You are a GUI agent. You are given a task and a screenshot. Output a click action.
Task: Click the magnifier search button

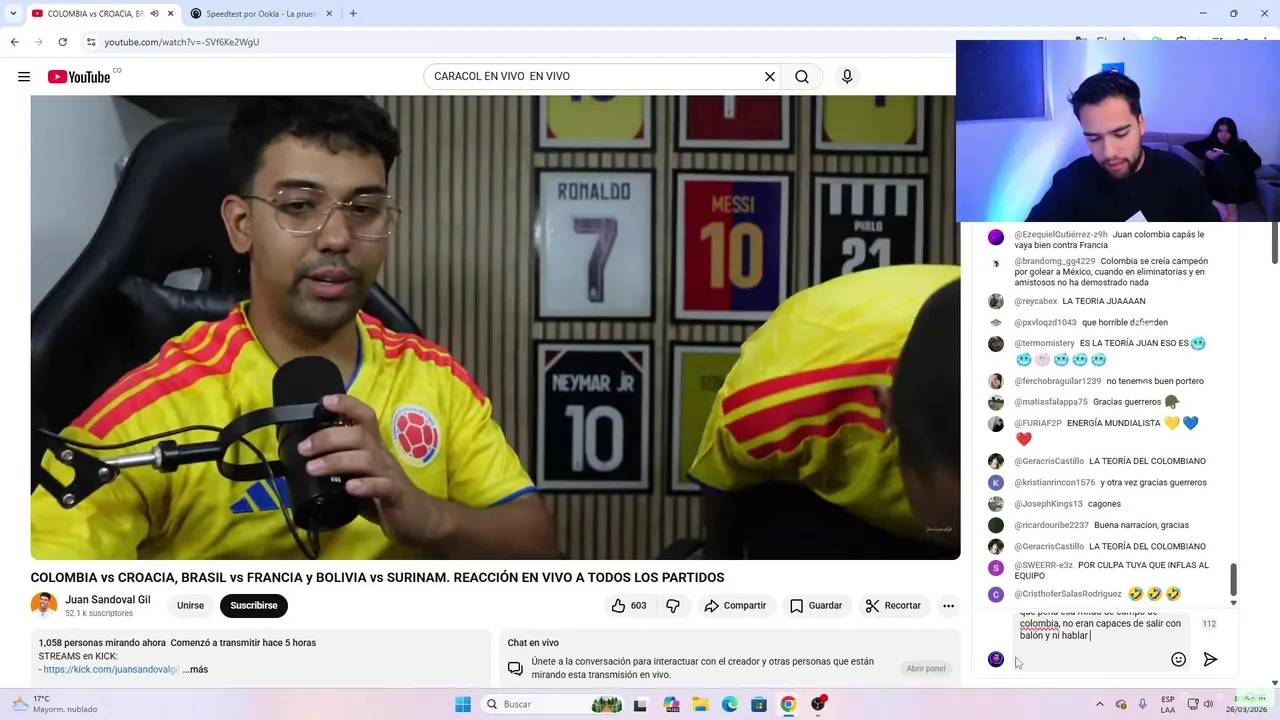[x=802, y=77]
